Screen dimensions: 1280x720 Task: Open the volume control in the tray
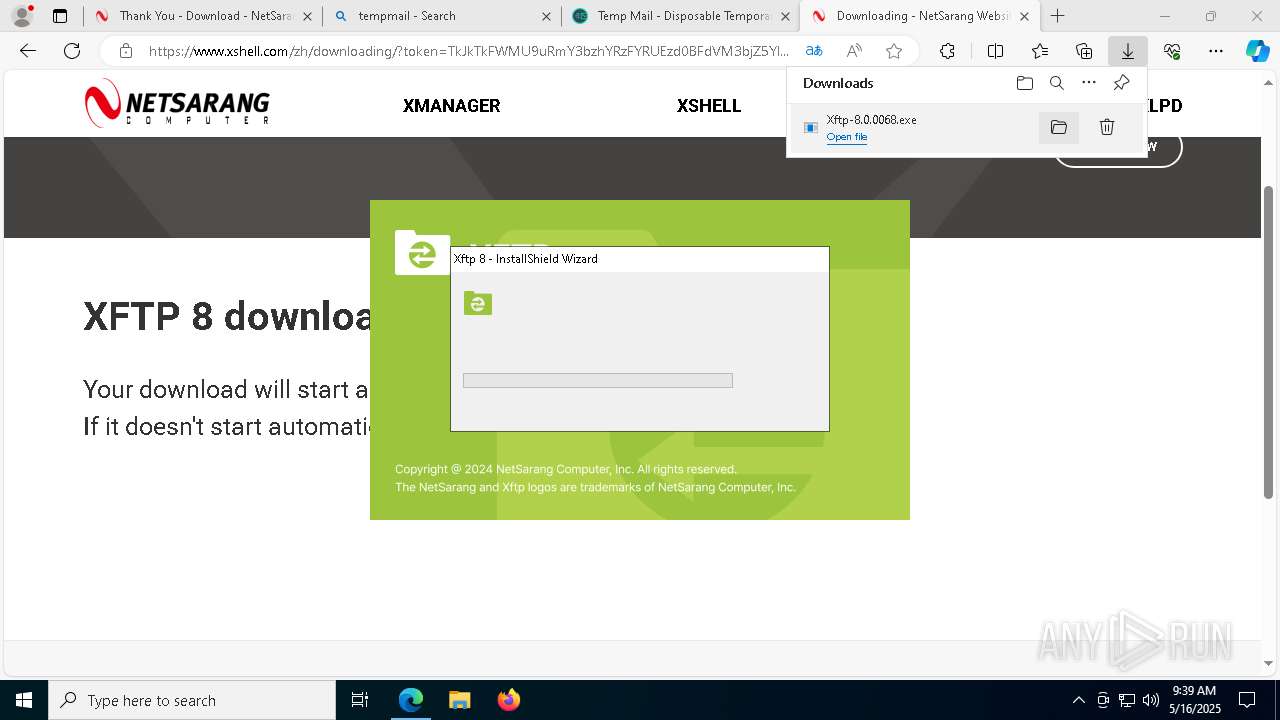(1150, 700)
